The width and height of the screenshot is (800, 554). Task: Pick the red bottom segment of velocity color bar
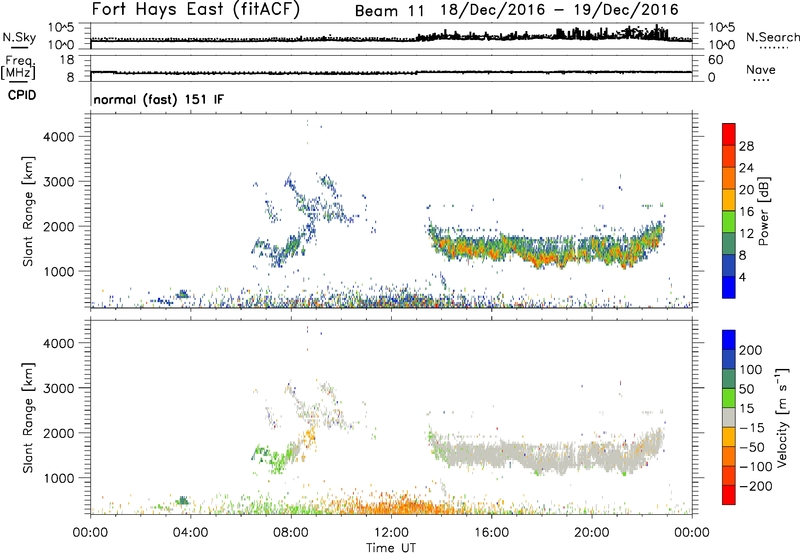pyautogui.click(x=729, y=495)
